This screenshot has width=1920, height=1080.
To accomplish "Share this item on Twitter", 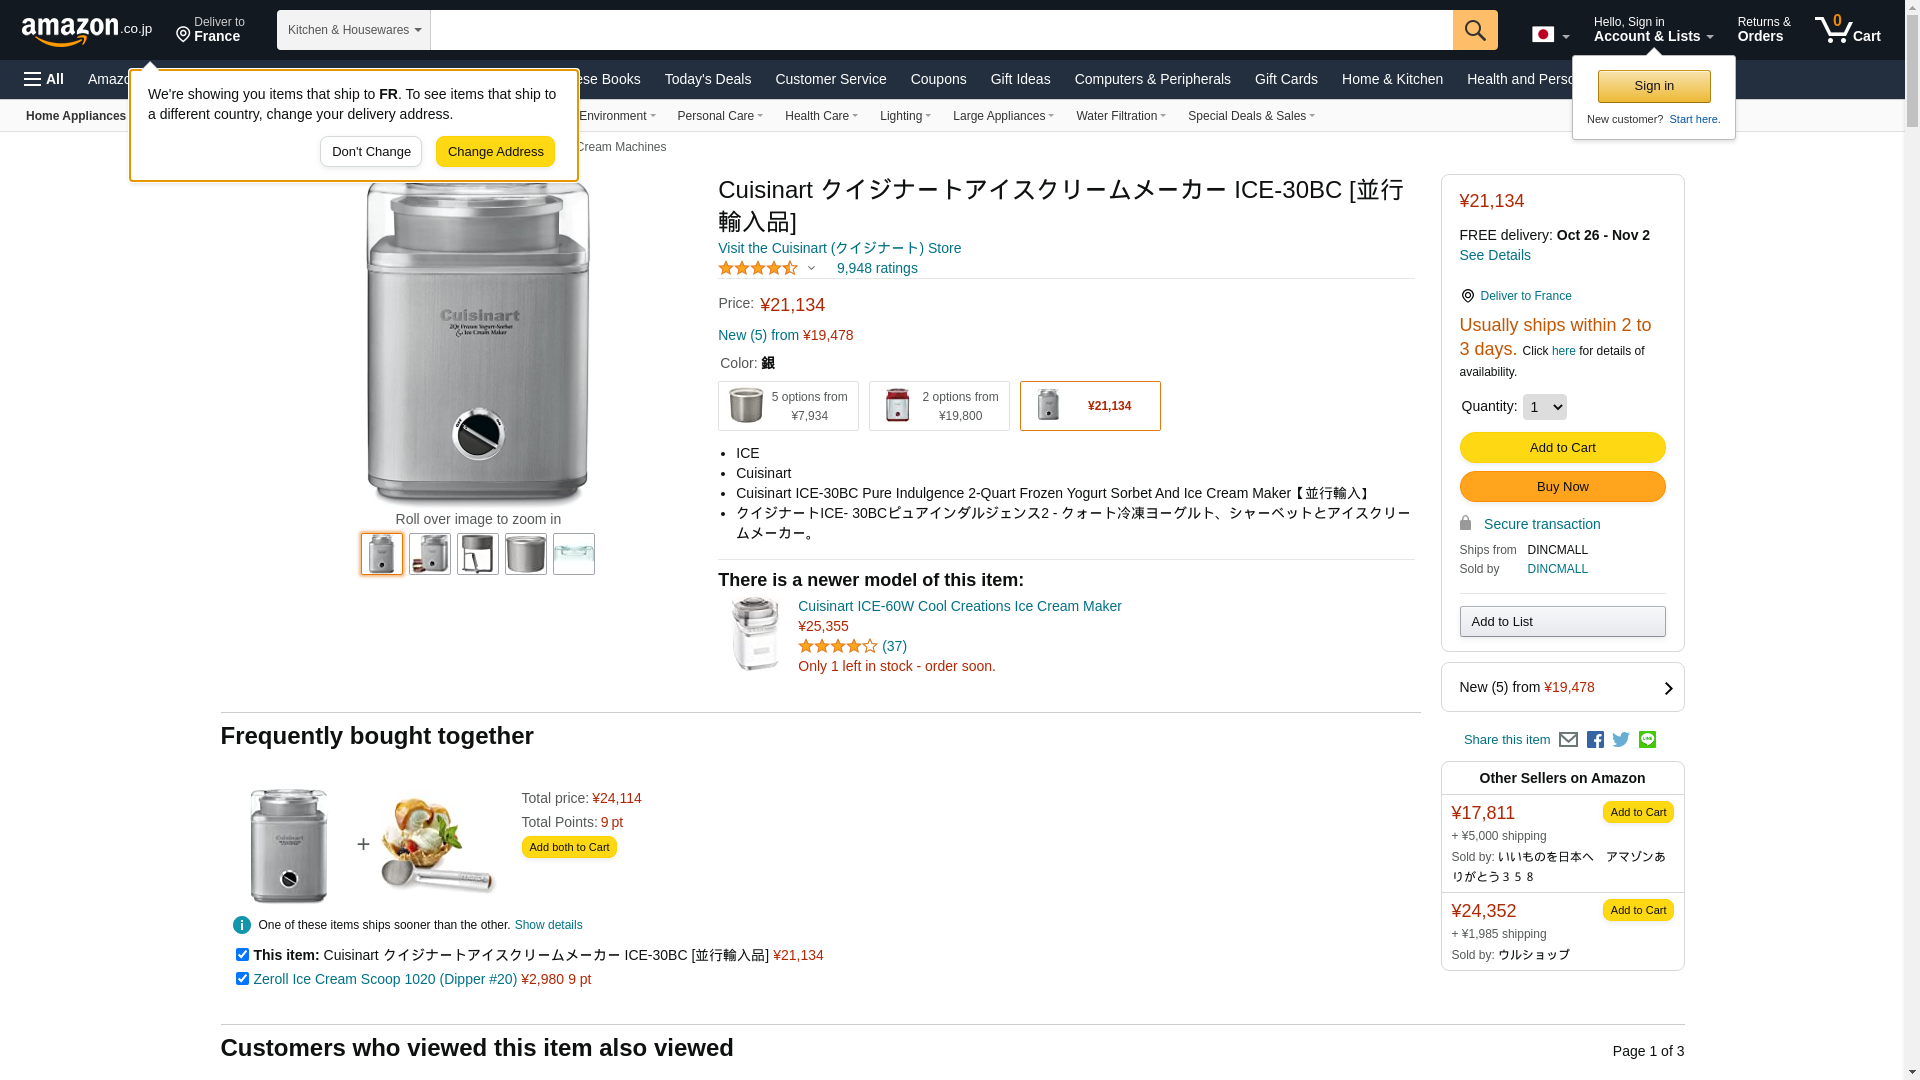I will coord(1621,740).
